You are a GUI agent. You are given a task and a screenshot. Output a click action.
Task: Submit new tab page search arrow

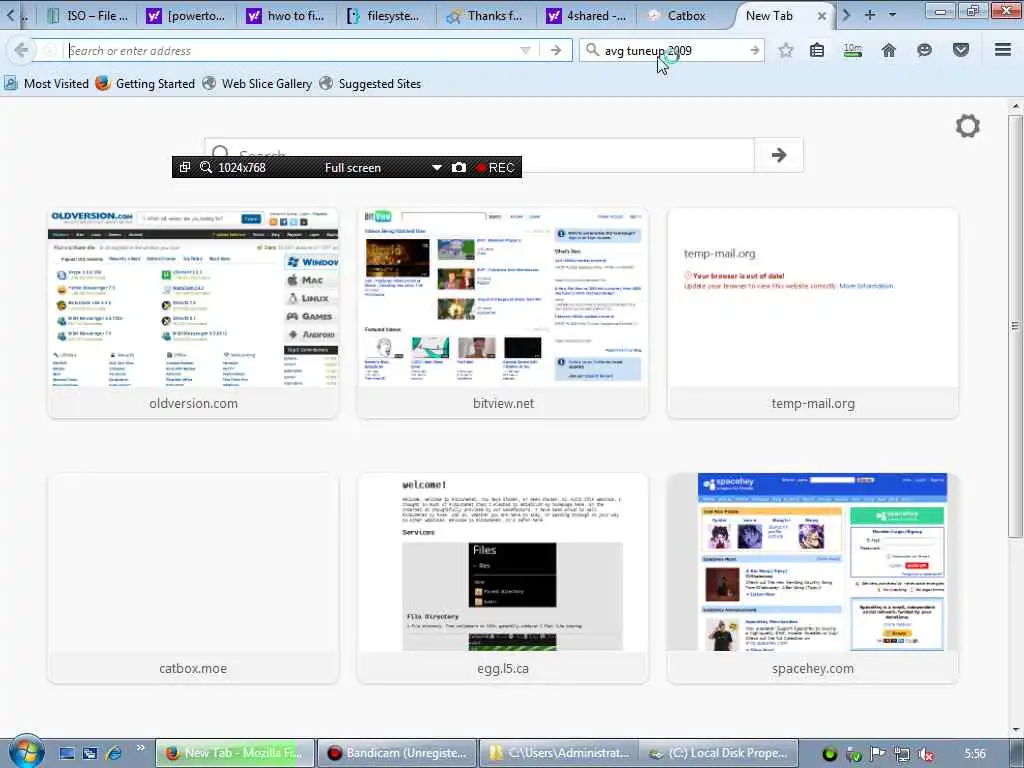(x=778, y=155)
